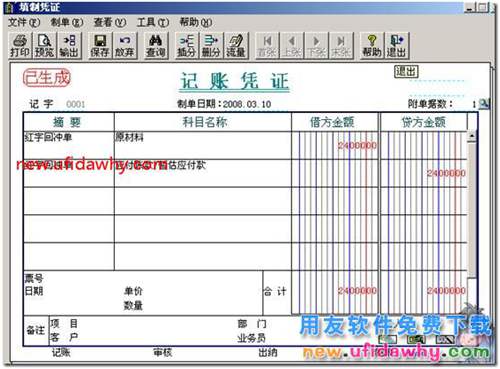The height and width of the screenshot is (369, 500).
Task: Click the scroll-up arrow of the entries grid
Action: (472, 136)
